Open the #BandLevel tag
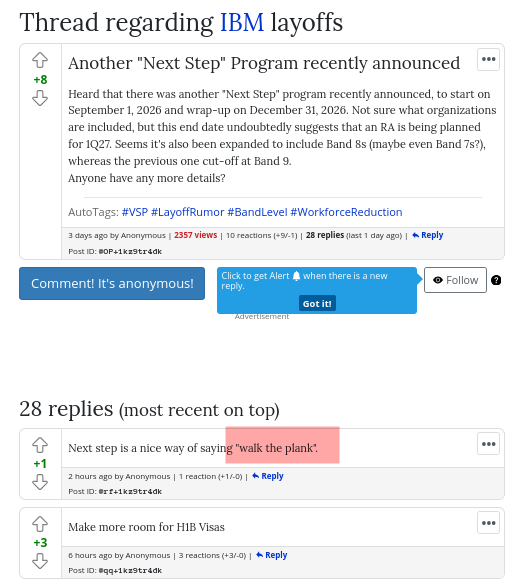 point(257,212)
